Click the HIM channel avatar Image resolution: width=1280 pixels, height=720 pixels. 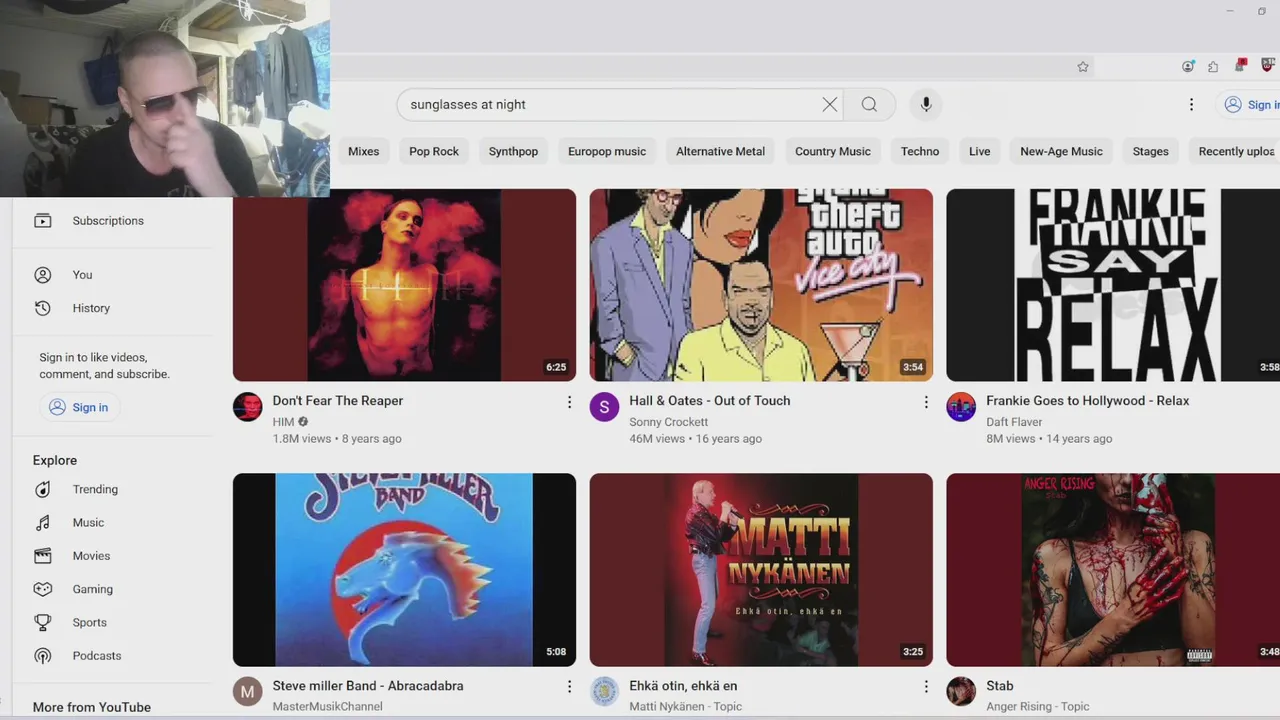(248, 407)
